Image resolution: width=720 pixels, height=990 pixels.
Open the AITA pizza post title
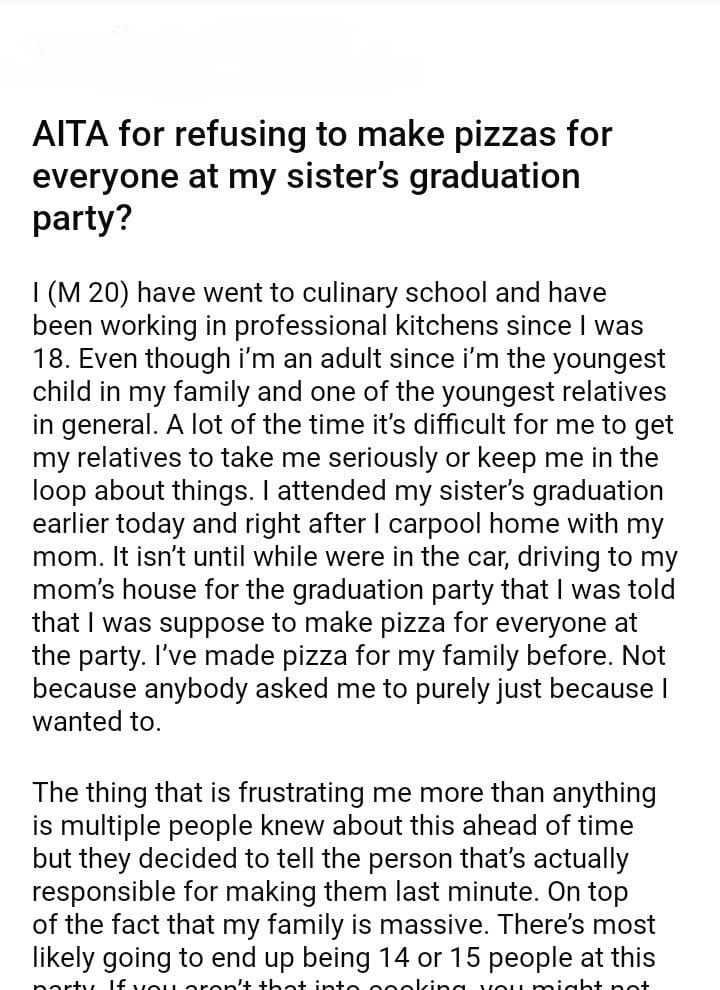pyautogui.click(x=322, y=175)
